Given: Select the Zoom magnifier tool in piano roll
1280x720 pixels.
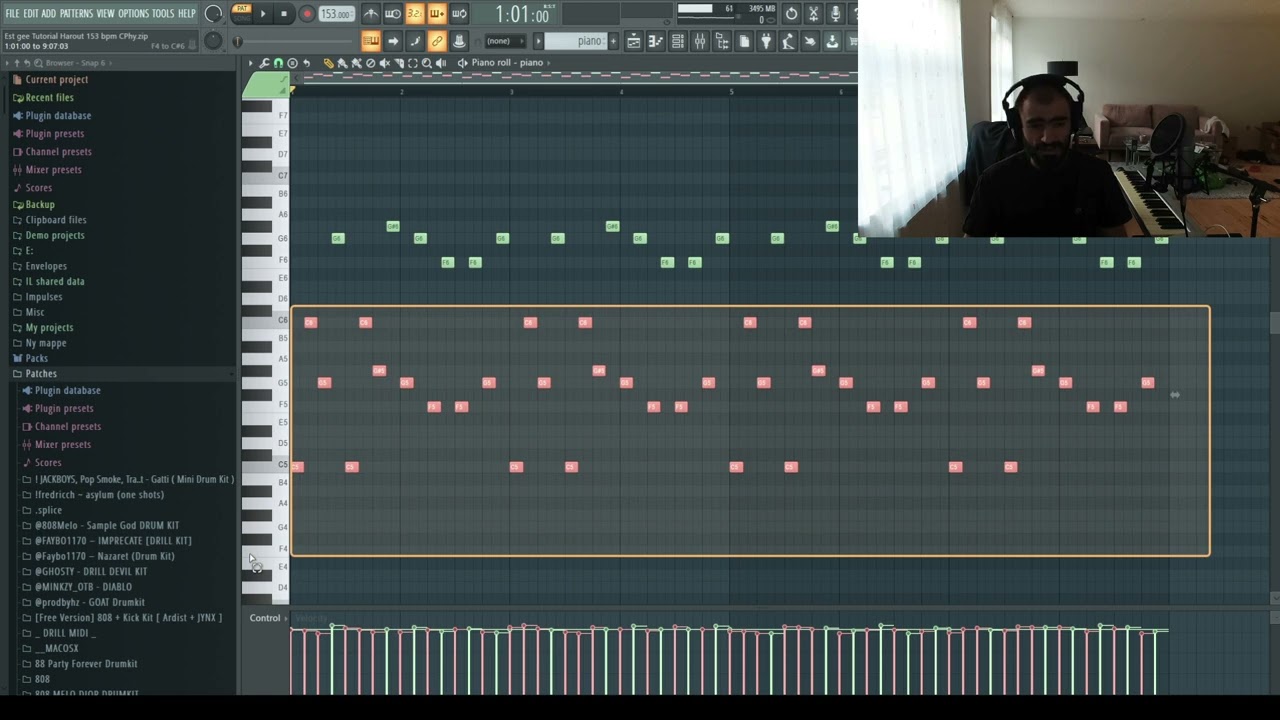Looking at the screenshot, I should pos(426,63).
